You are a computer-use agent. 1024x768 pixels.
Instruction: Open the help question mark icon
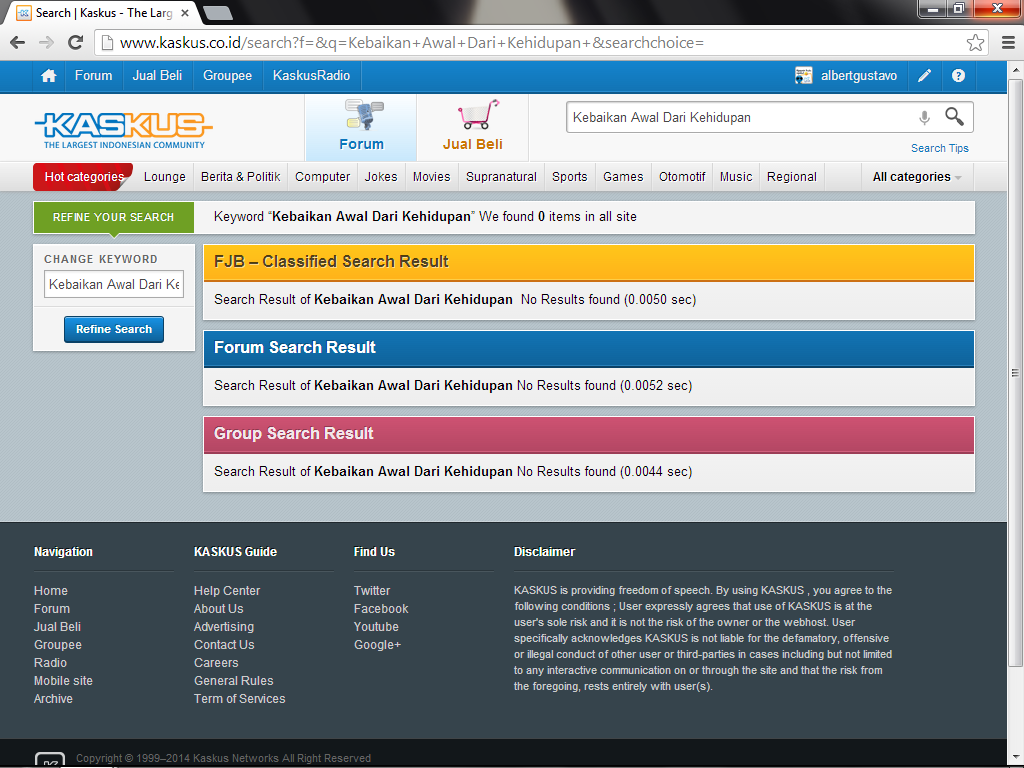point(958,76)
